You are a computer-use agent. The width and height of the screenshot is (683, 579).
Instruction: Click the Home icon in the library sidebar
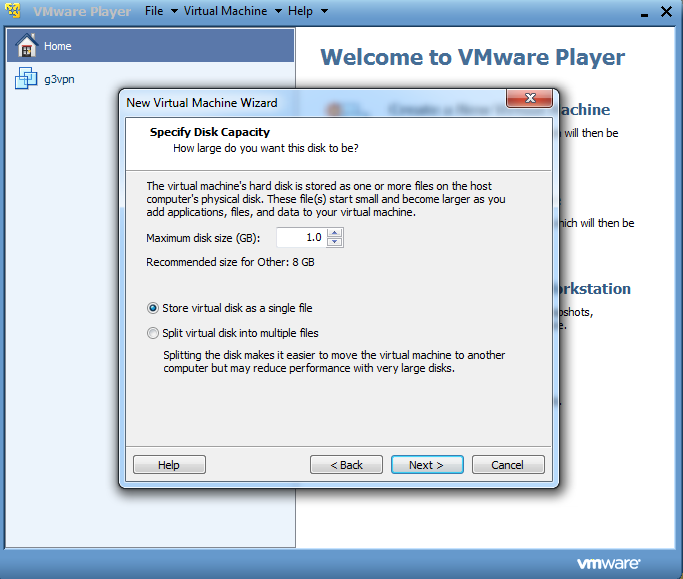pos(27,46)
